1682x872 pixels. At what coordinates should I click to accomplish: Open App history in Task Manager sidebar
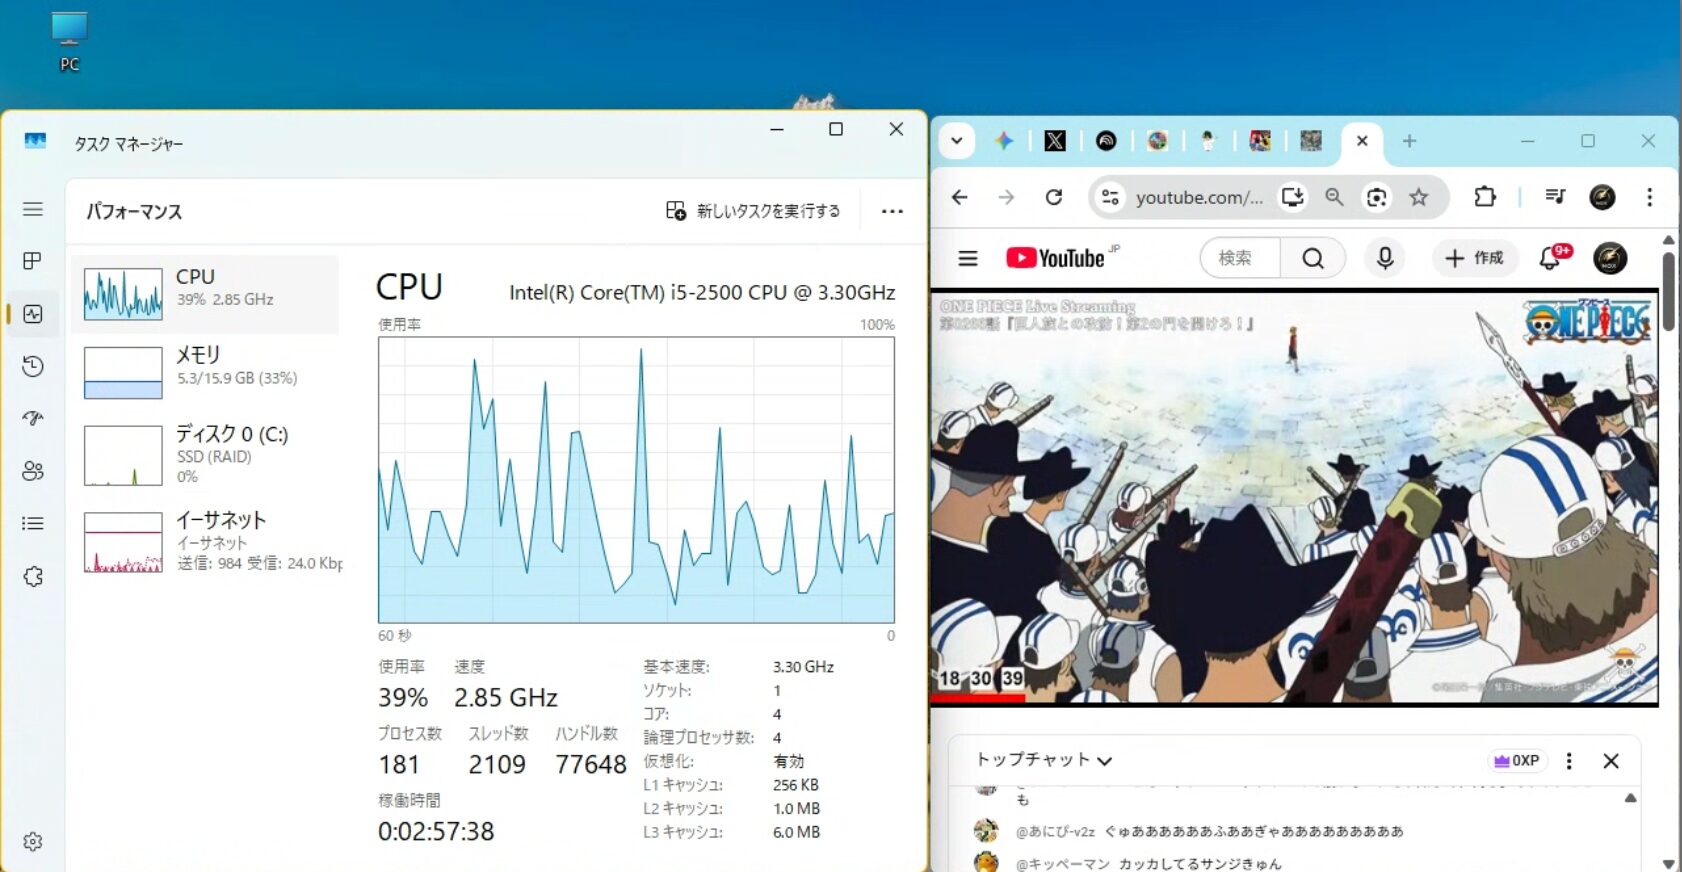[32, 366]
